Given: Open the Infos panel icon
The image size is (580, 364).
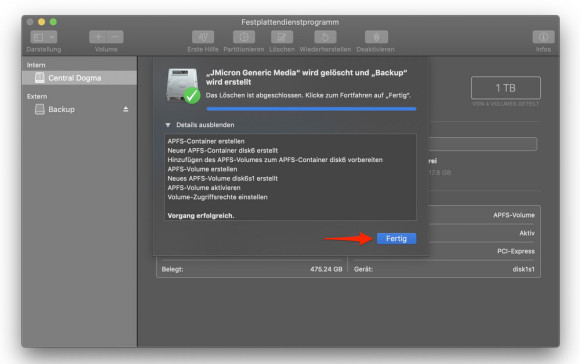Looking at the screenshot, I should tap(543, 37).
